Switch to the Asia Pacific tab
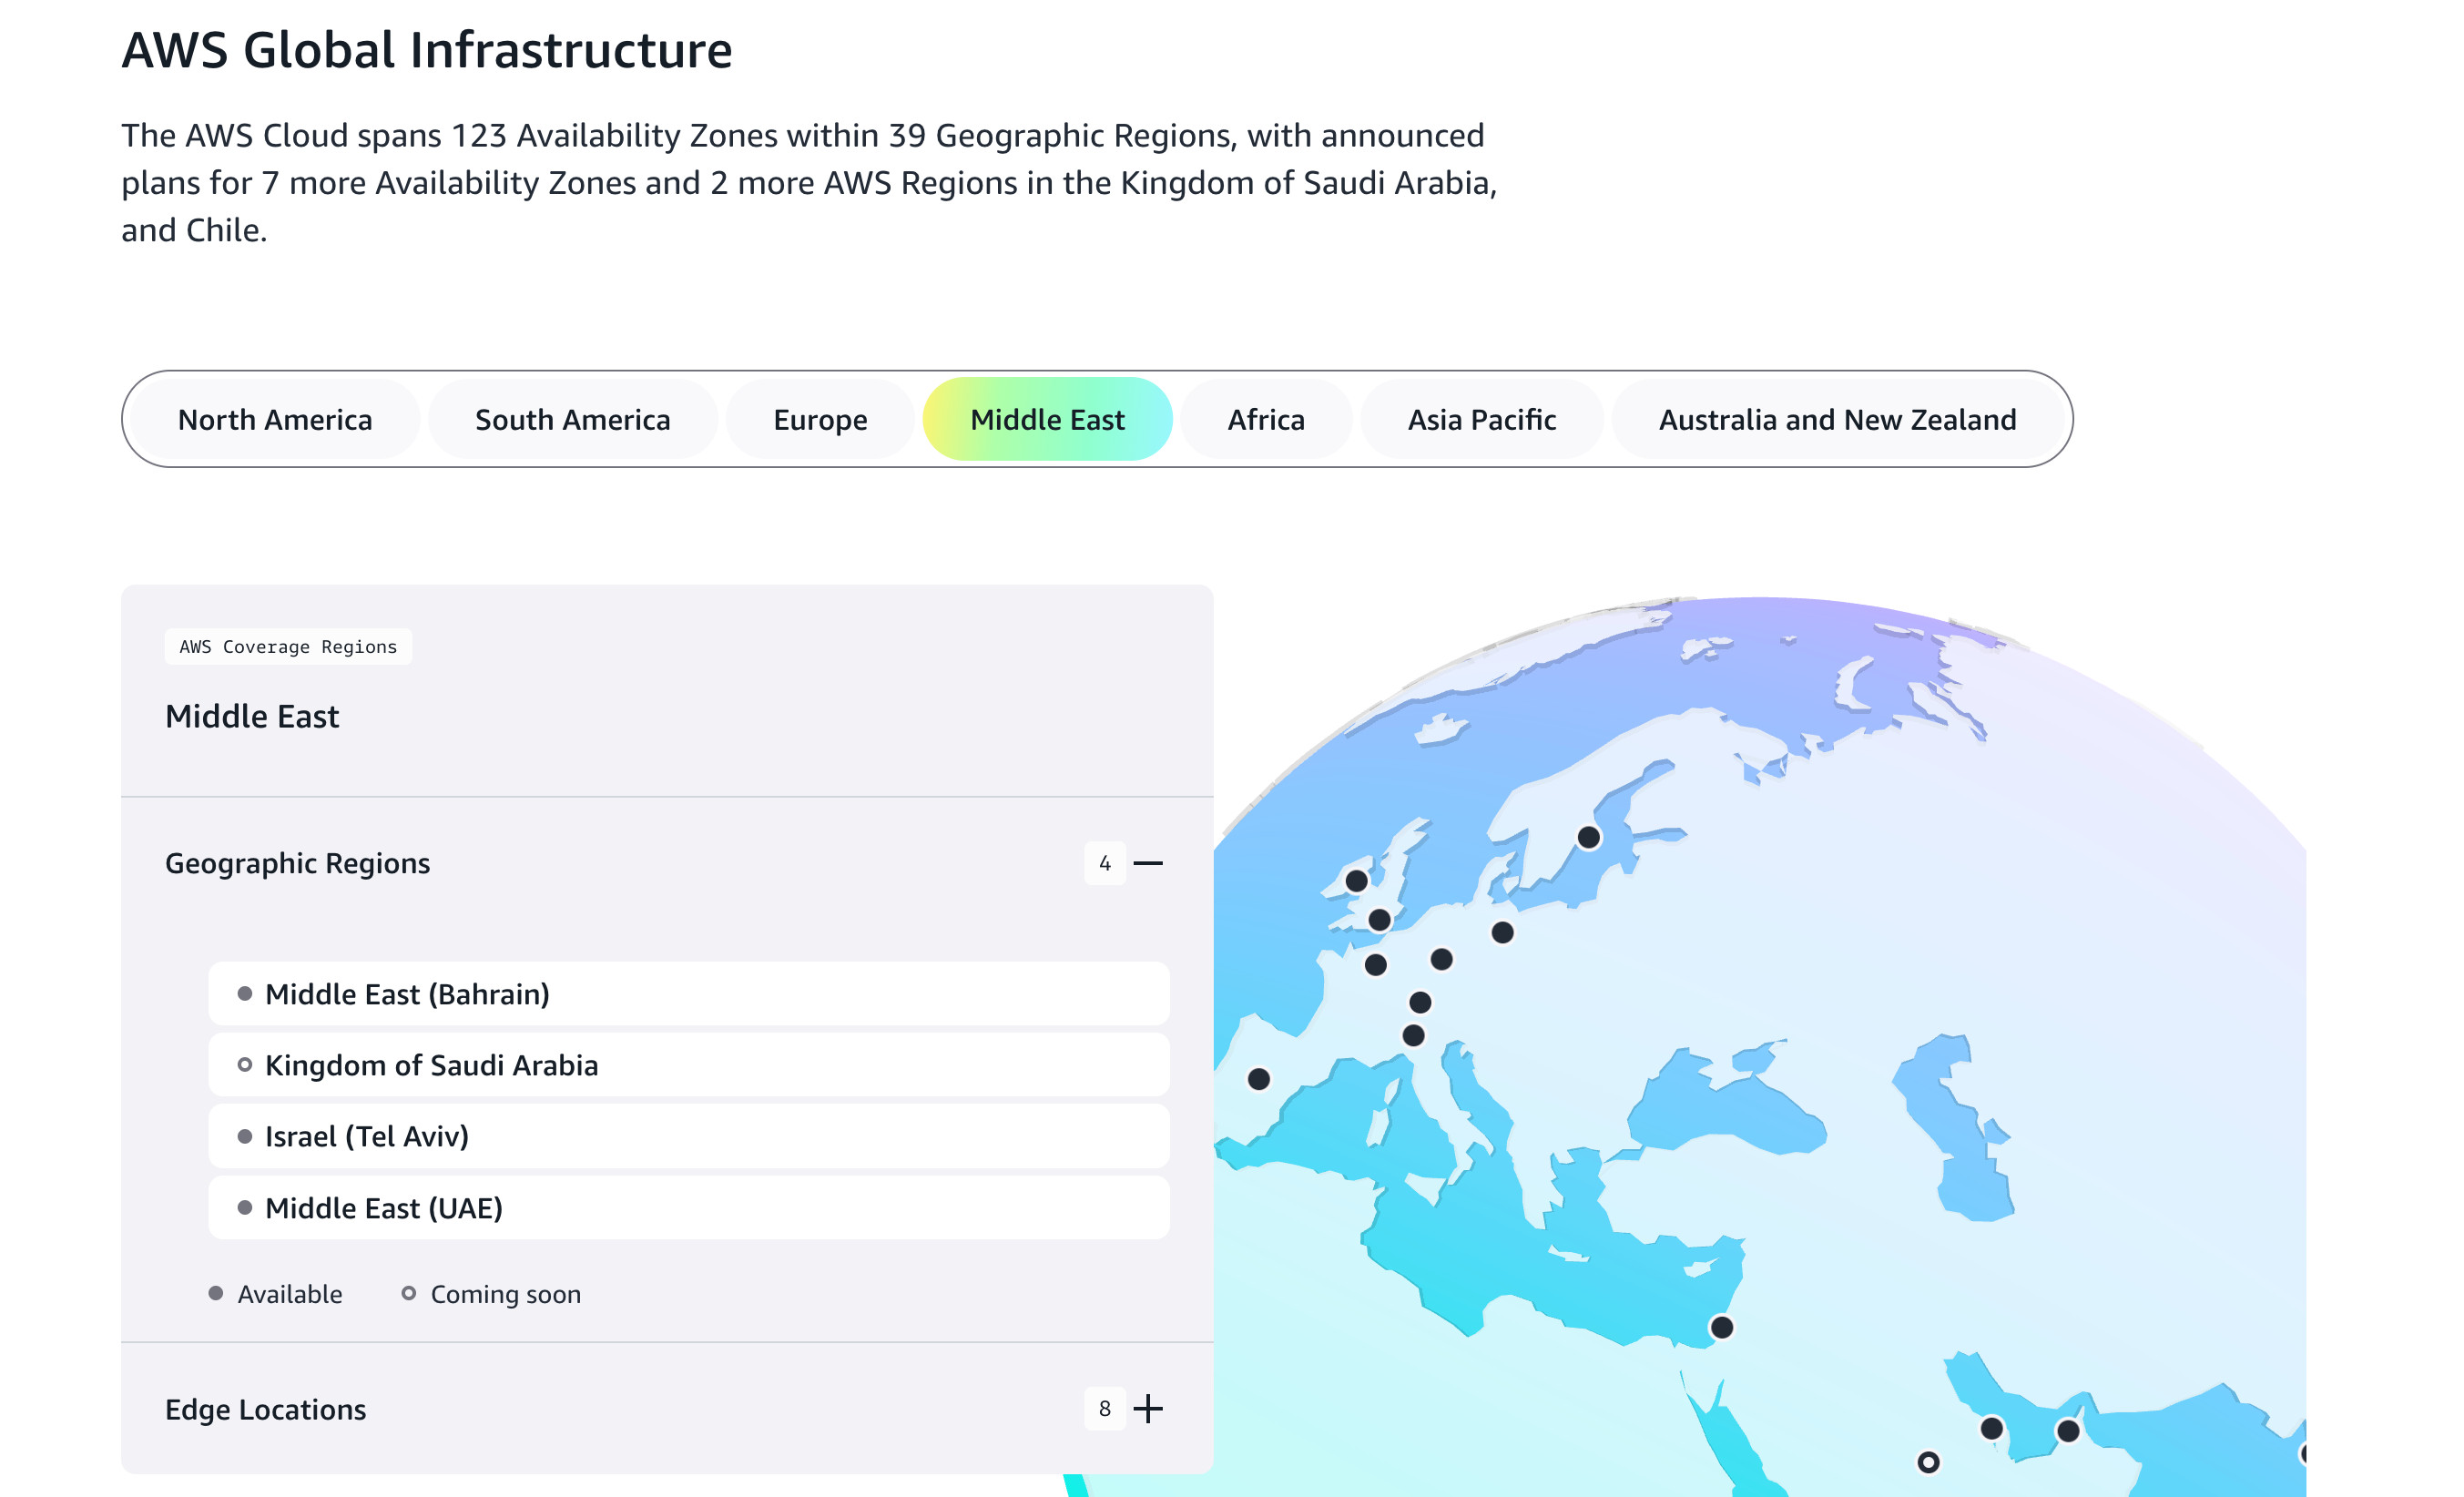The width and height of the screenshot is (2464, 1497). tap(1481, 419)
